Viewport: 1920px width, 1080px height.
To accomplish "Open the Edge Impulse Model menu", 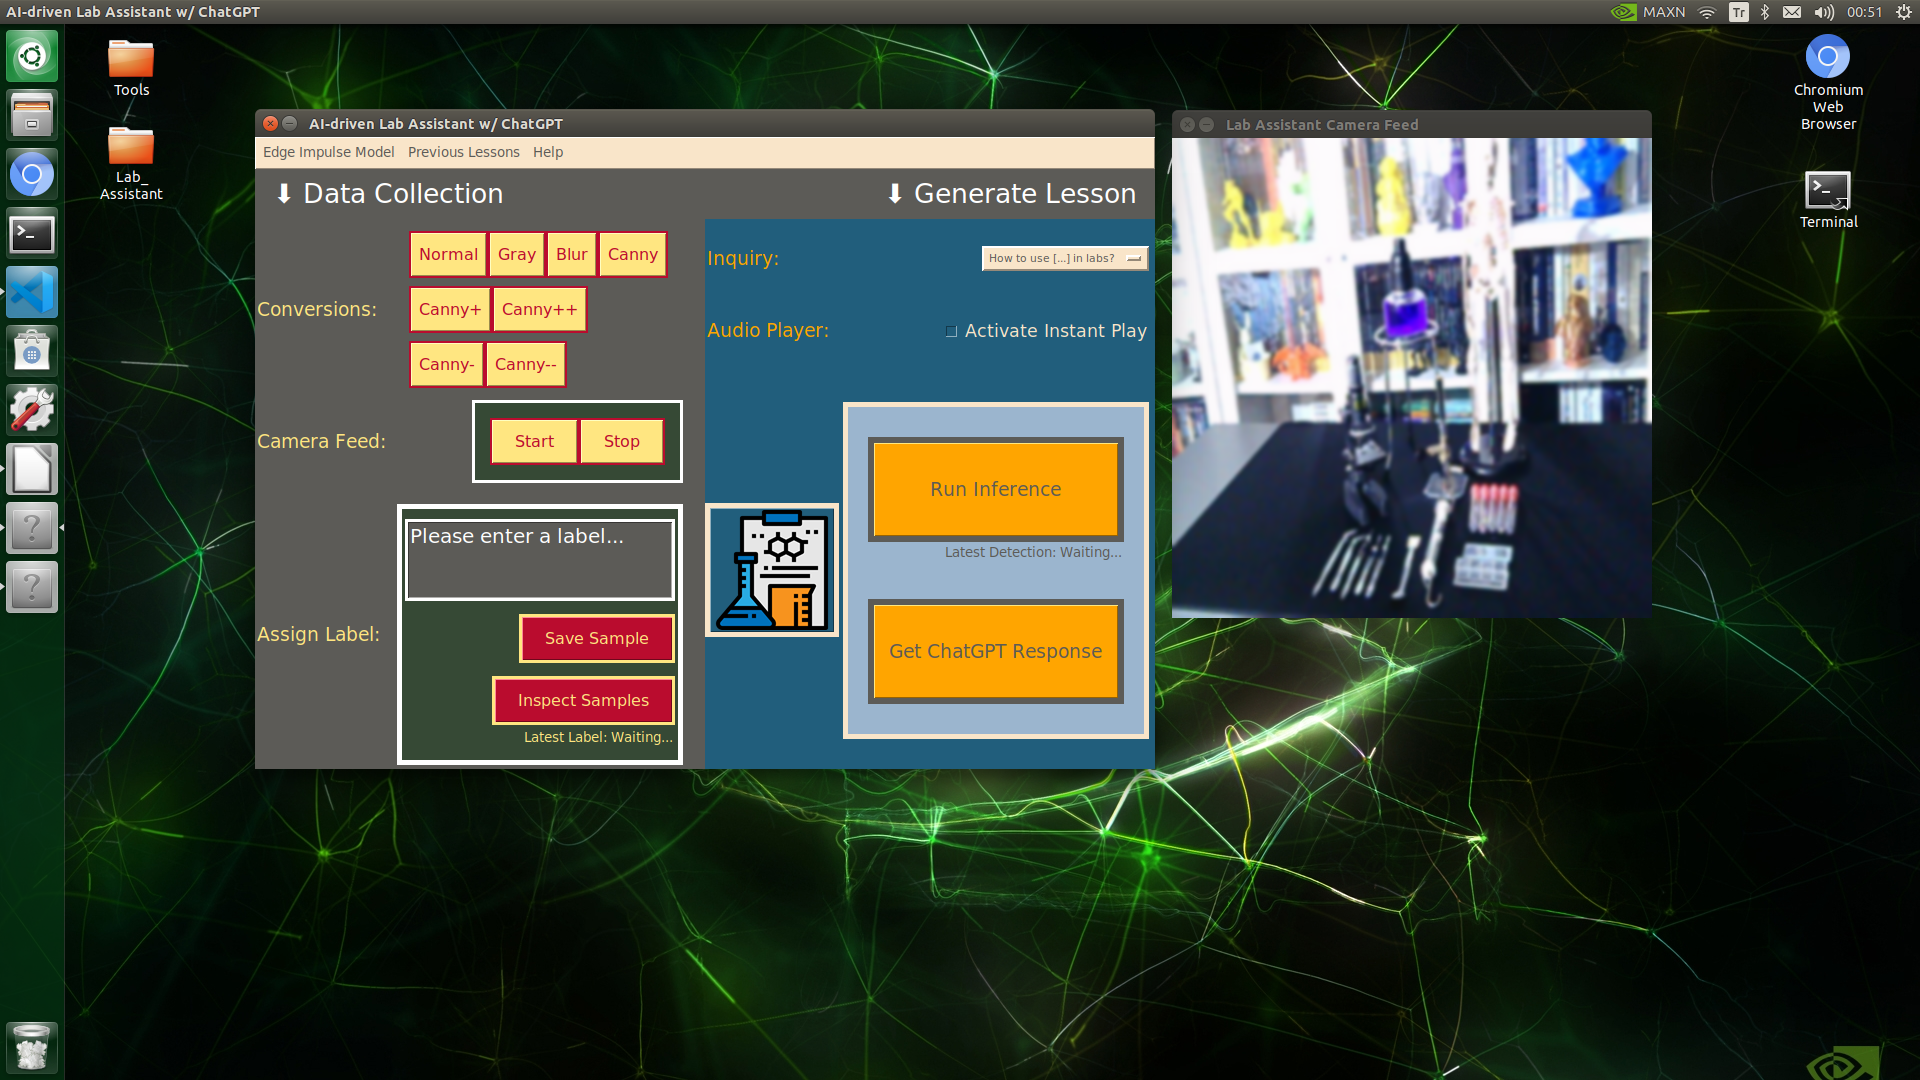I will point(328,152).
